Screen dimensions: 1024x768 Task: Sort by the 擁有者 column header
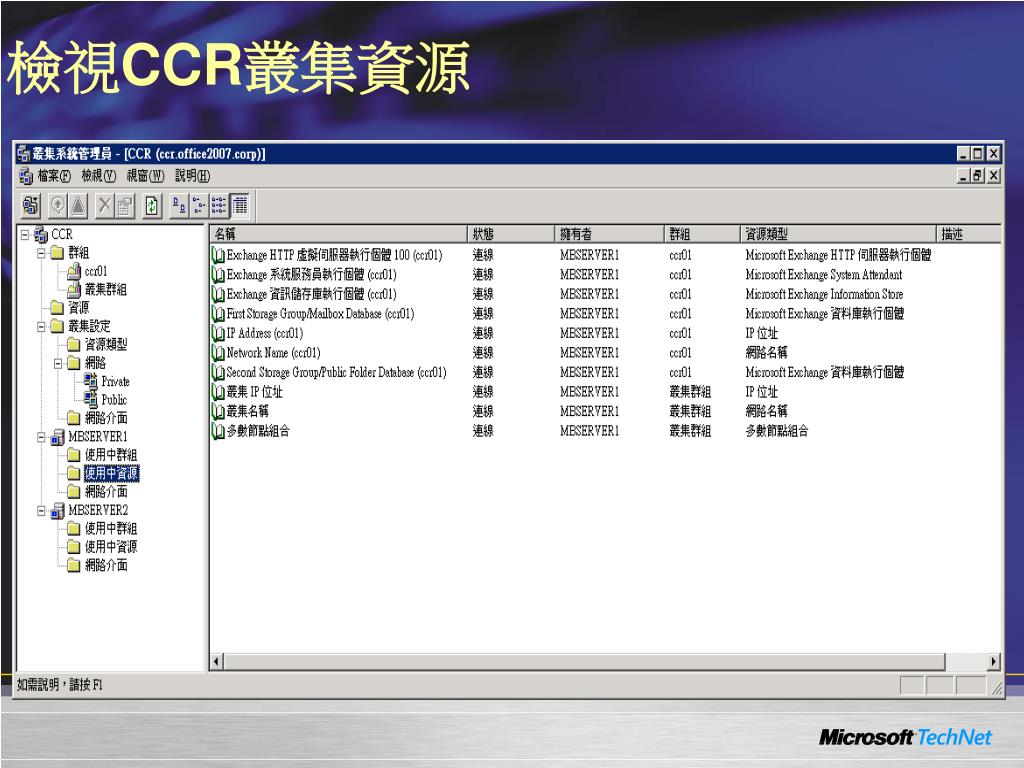click(609, 234)
